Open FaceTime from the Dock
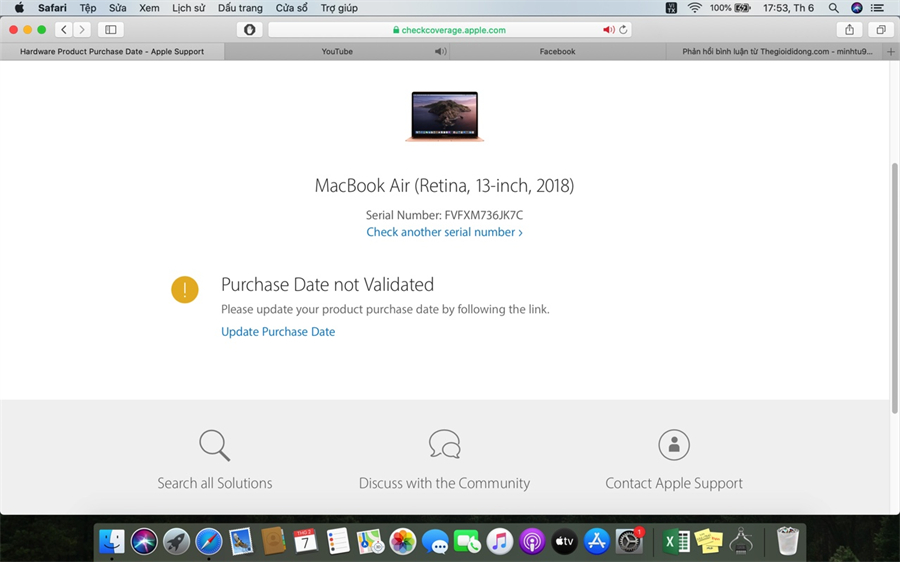Screen dimensions: 900x562 (x=467, y=541)
